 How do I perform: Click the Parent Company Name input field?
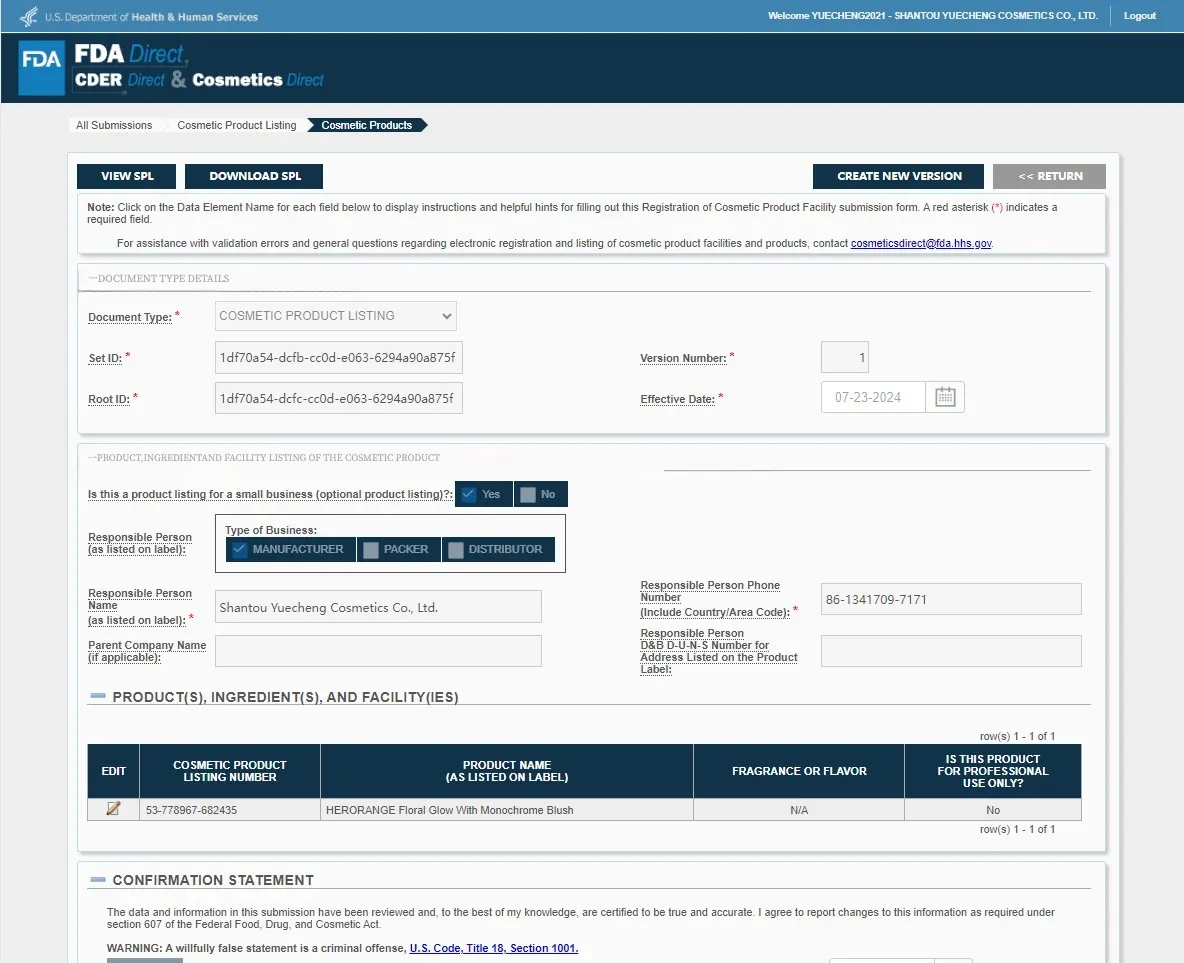(378, 651)
